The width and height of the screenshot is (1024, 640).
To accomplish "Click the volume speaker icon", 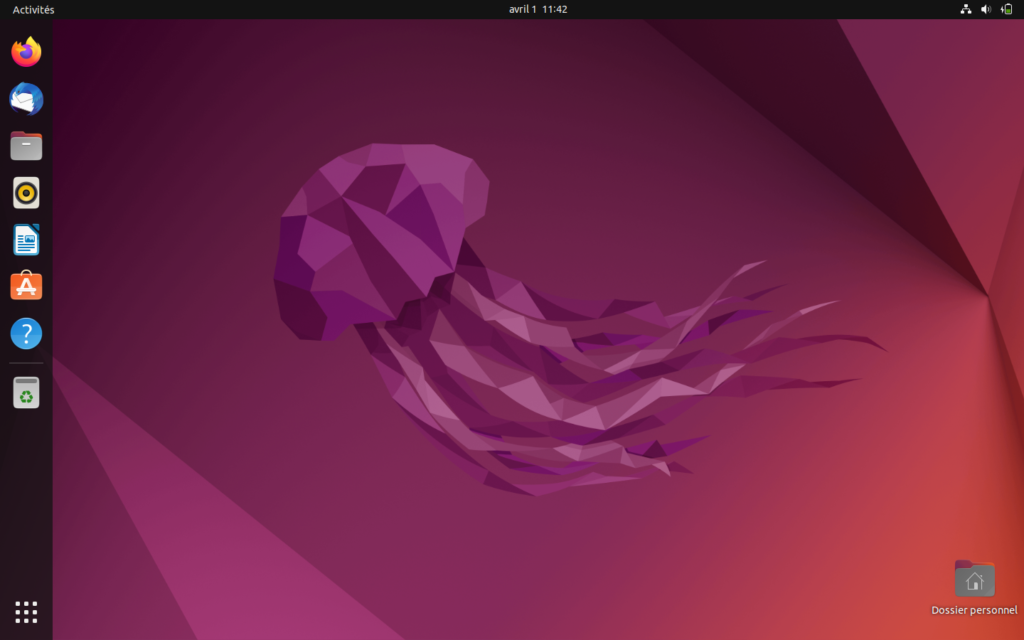I will [x=986, y=9].
